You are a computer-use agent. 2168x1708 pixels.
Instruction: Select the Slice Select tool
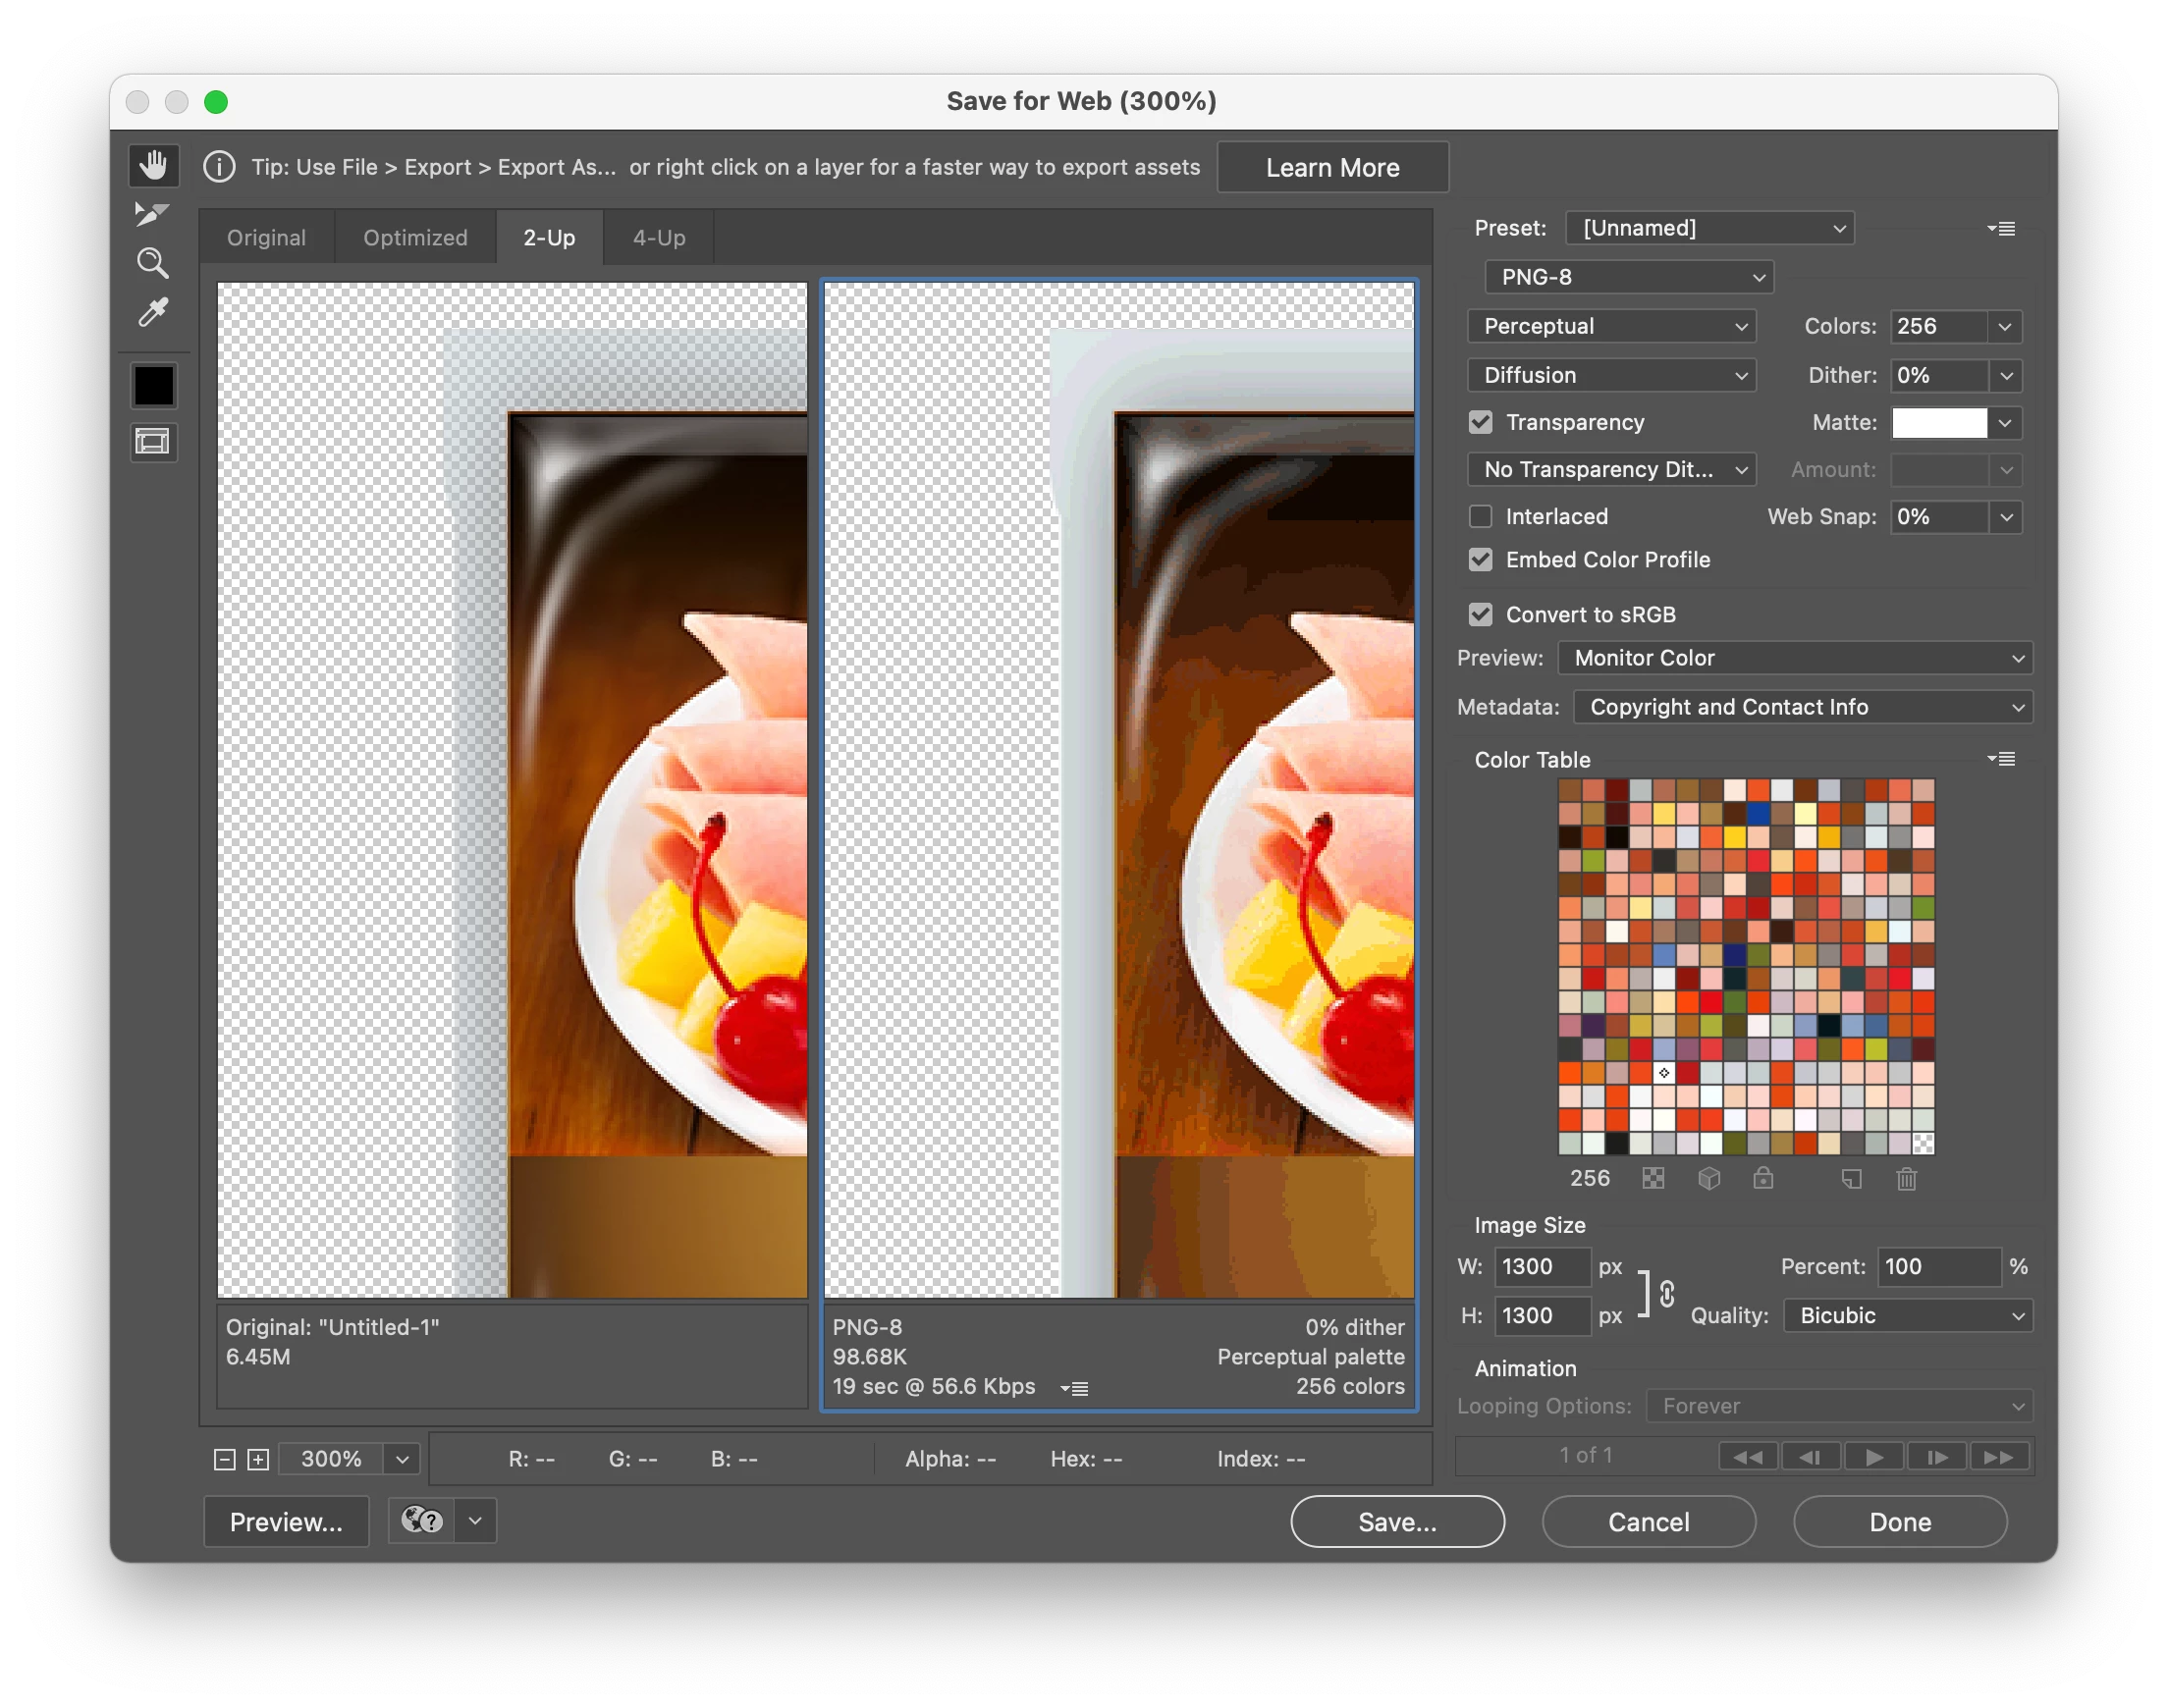[152, 214]
